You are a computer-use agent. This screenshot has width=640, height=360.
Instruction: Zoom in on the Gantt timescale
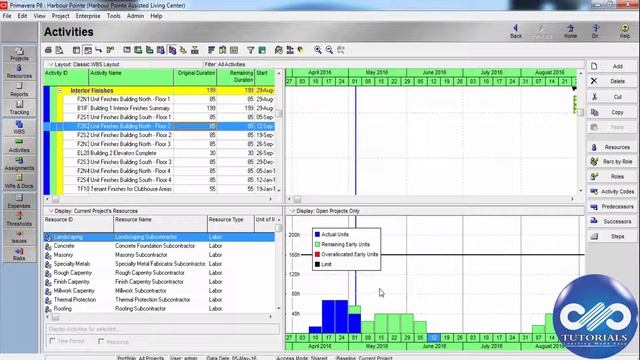pyautogui.click(x=318, y=50)
